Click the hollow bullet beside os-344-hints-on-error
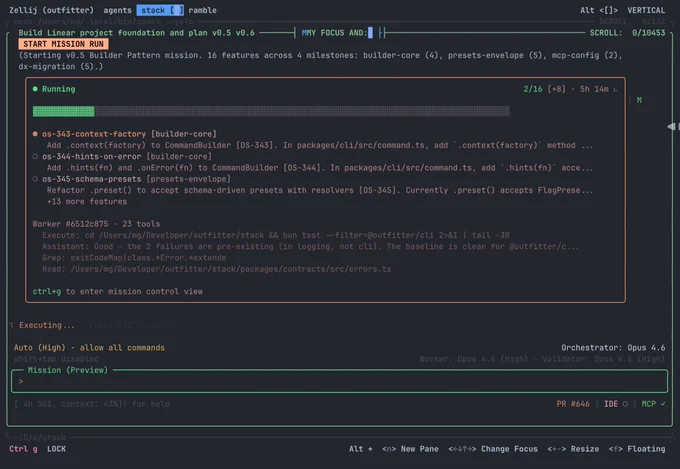Screen dimensions: 680x469 coord(35,156)
